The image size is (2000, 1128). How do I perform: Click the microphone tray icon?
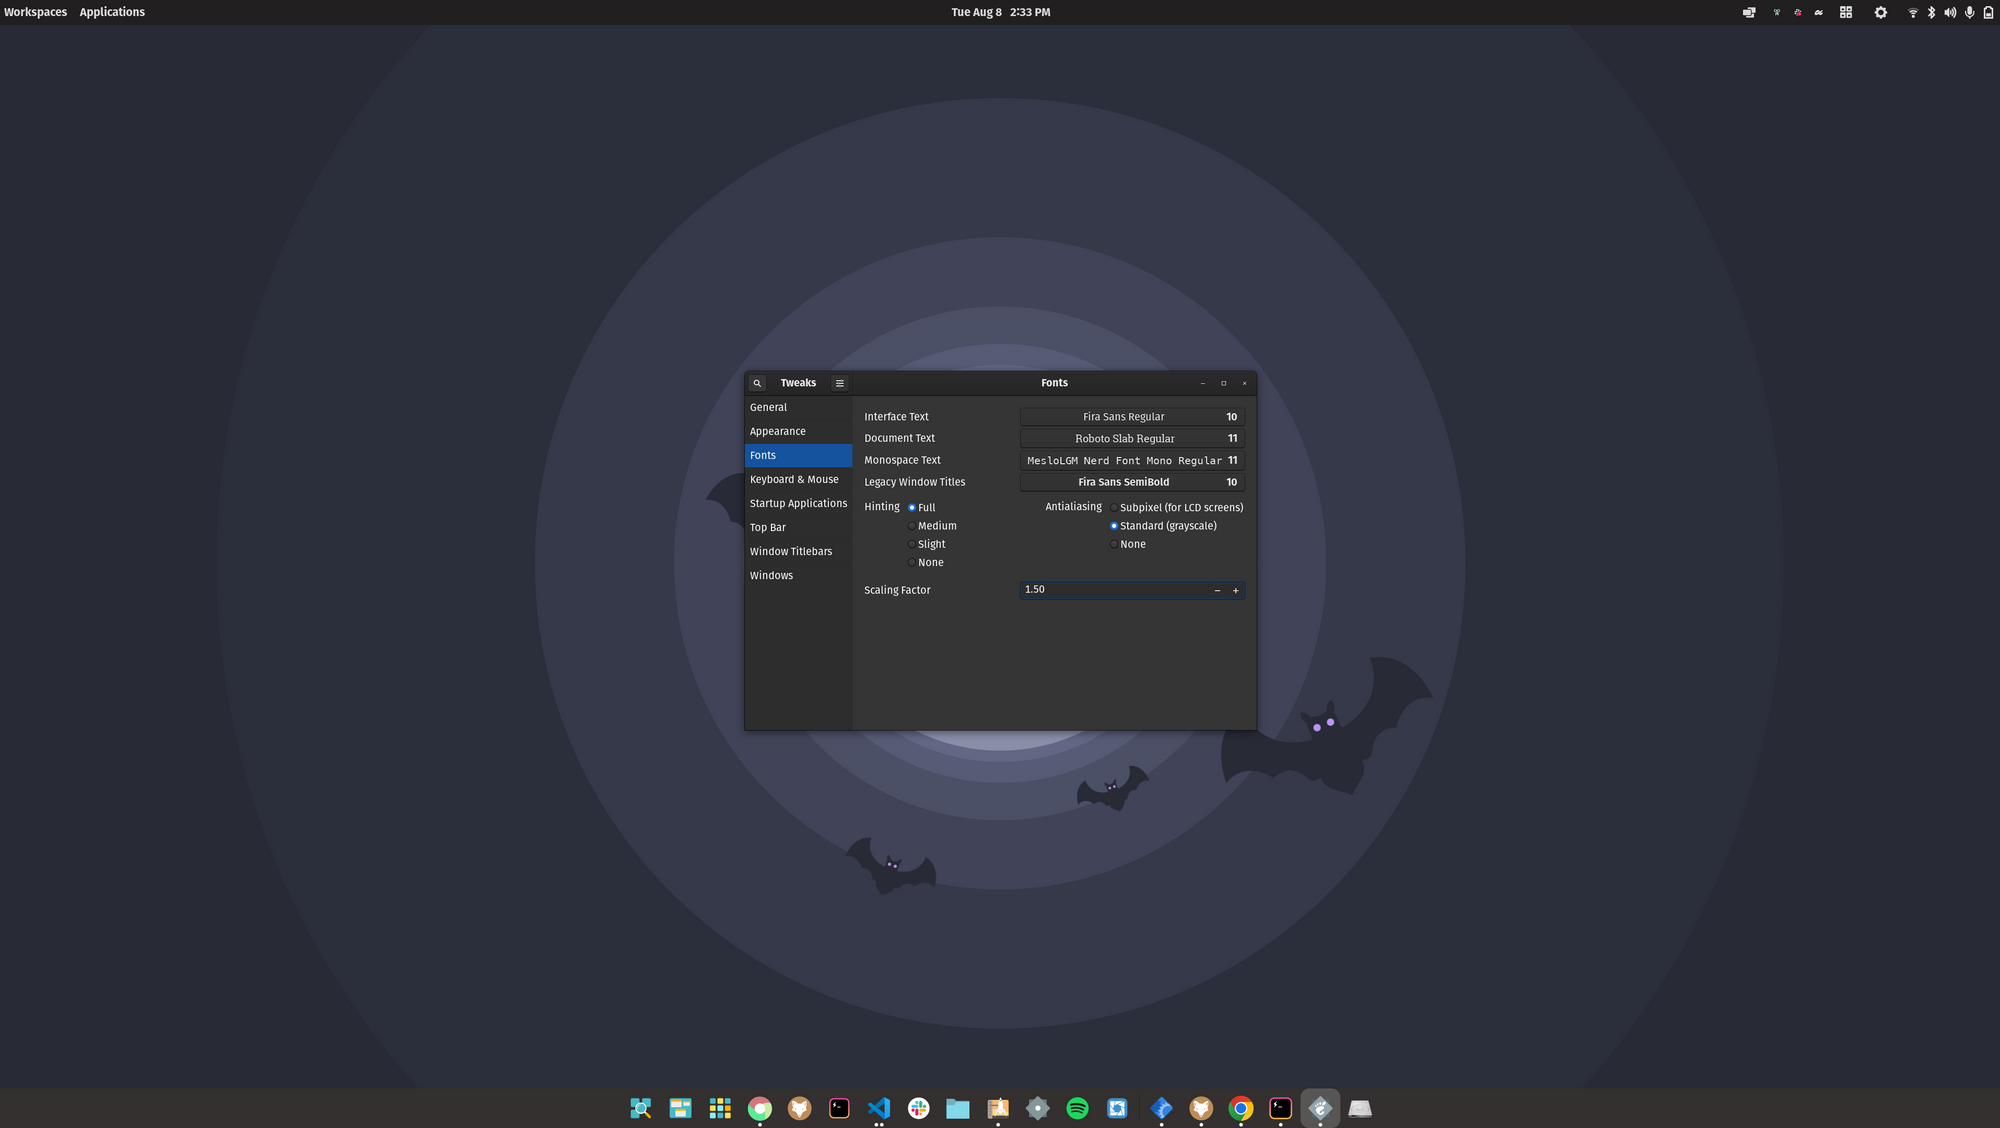[x=1970, y=12]
